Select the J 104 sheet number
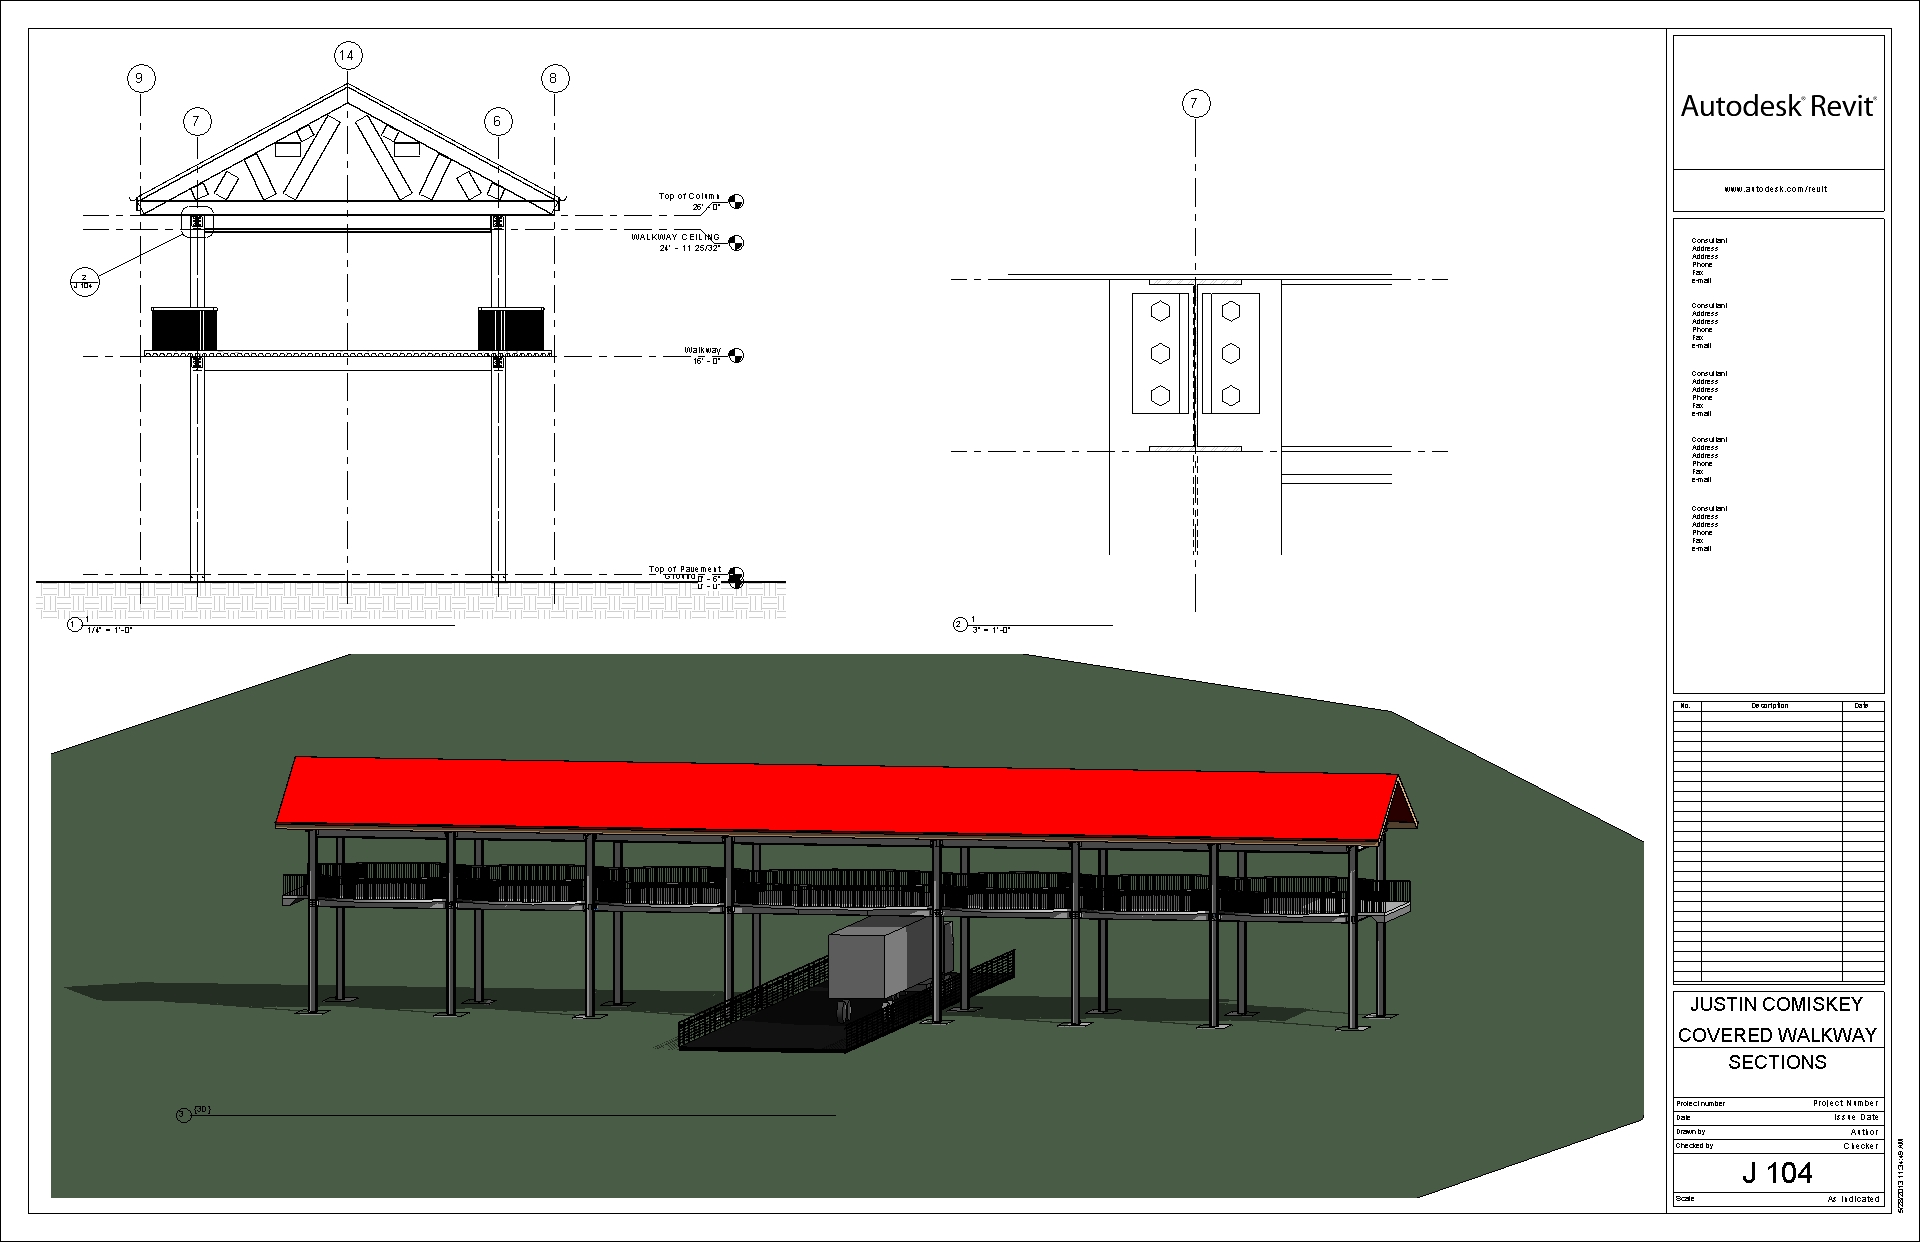Screen dimensions: 1920x1242 pyautogui.click(x=1777, y=1173)
